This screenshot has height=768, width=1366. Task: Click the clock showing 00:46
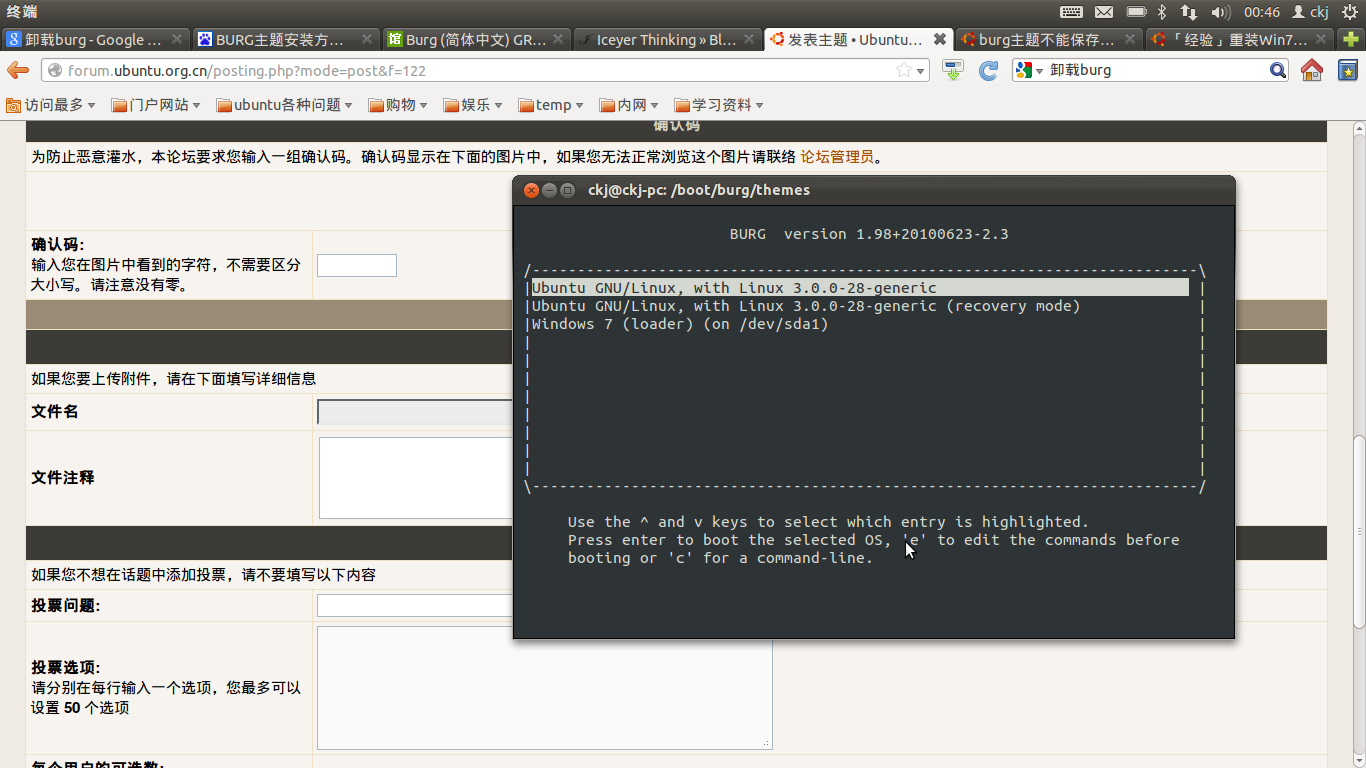click(x=1261, y=12)
